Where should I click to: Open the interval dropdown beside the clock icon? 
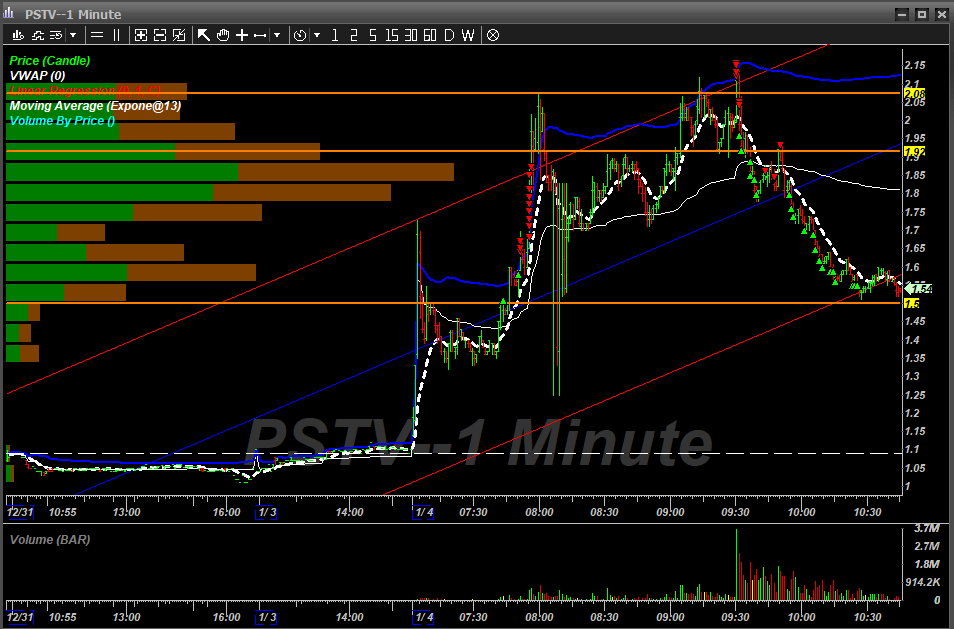tap(318, 35)
